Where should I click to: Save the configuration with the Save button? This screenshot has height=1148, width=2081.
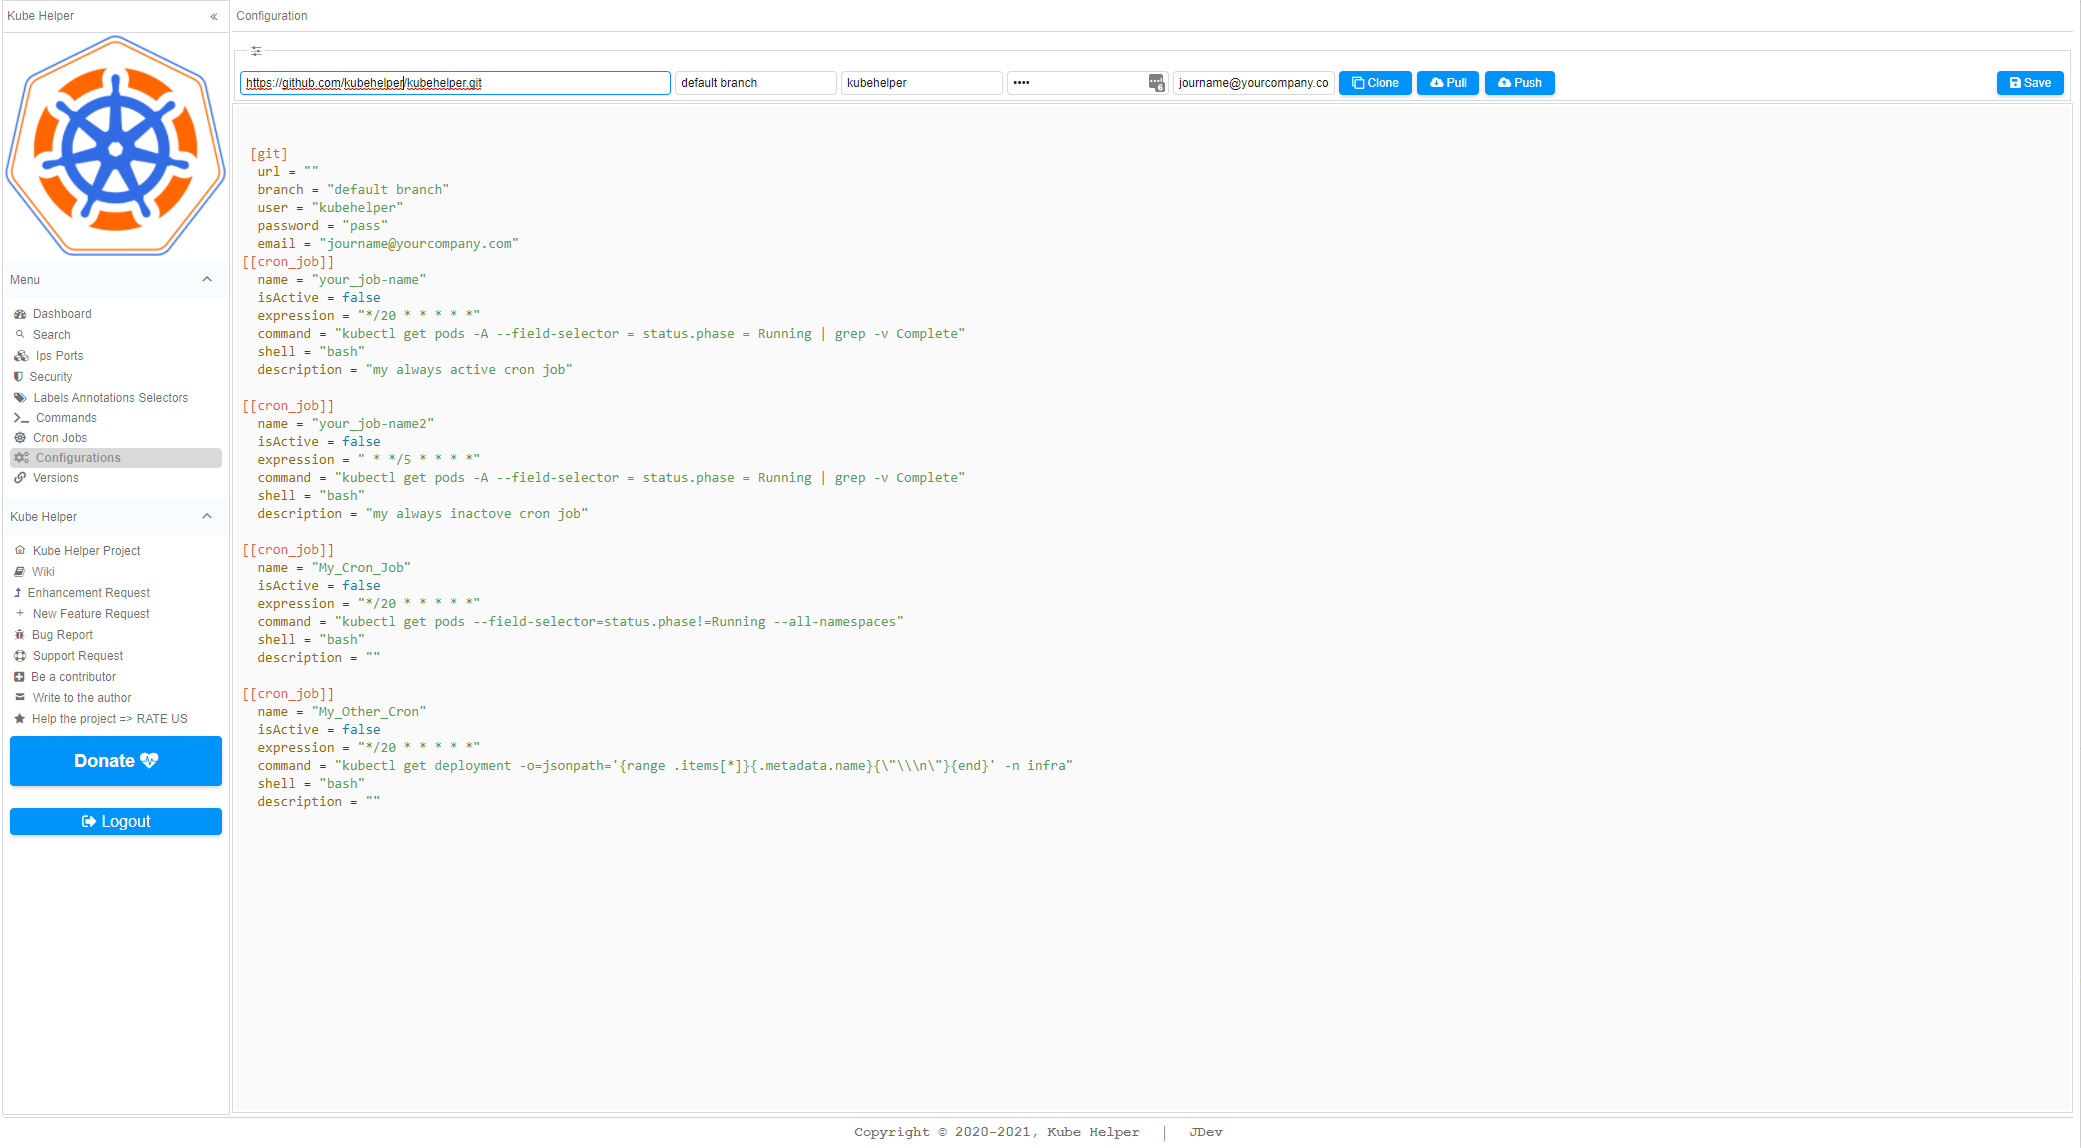(x=2029, y=83)
